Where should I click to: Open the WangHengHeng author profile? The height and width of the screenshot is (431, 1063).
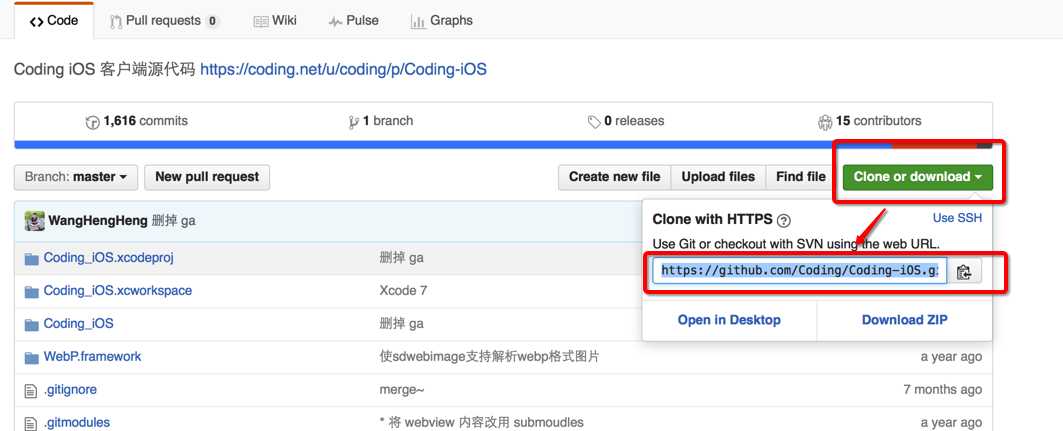coord(98,221)
